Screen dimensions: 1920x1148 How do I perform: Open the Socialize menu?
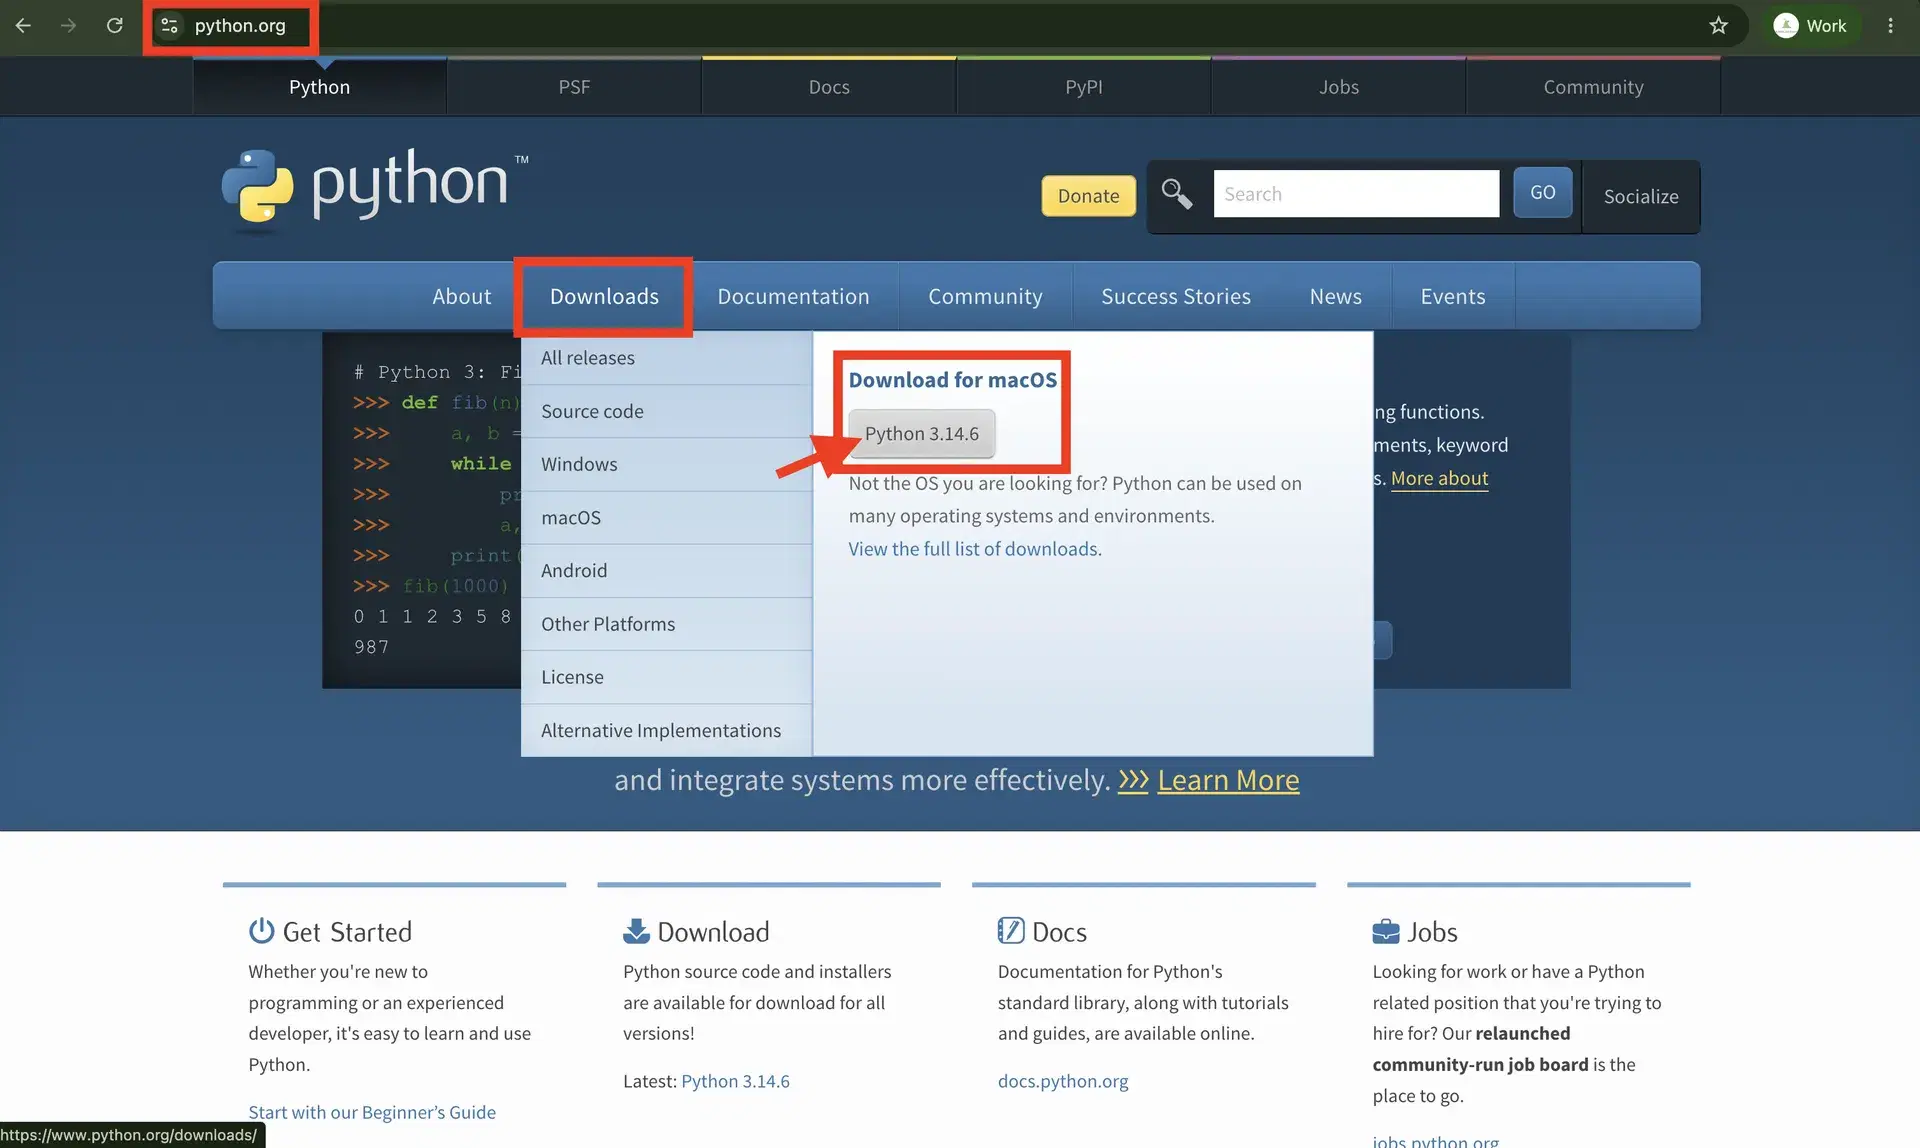click(x=1641, y=197)
